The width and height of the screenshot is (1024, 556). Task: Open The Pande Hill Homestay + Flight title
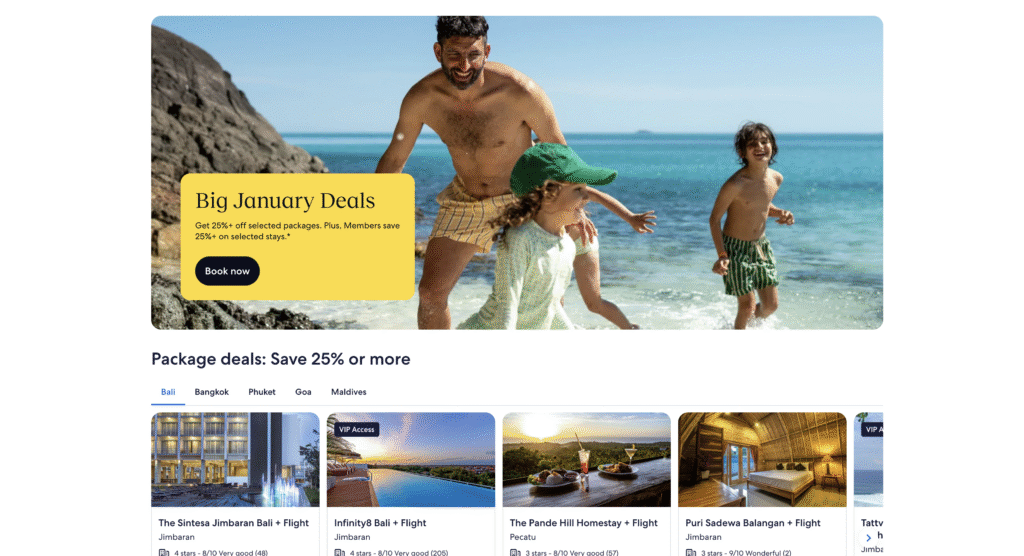[583, 523]
